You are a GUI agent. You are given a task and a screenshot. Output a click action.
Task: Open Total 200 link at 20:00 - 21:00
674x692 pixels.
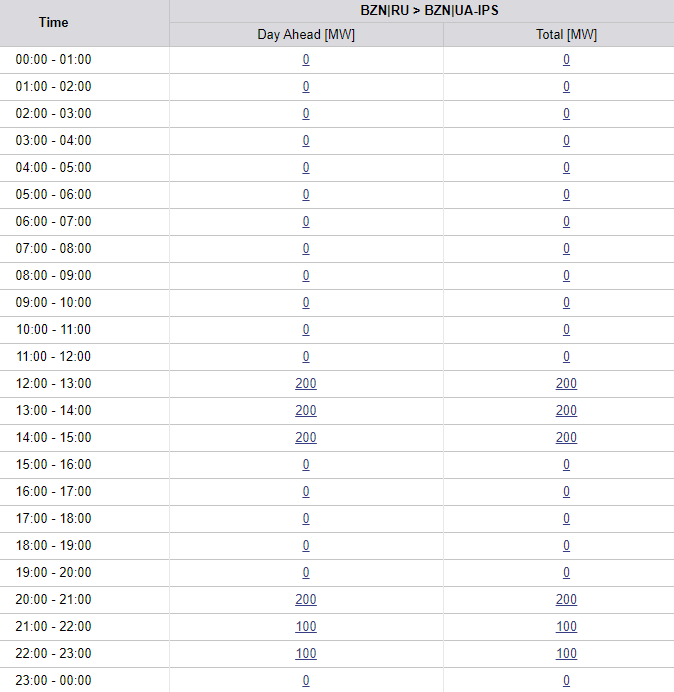(x=566, y=600)
